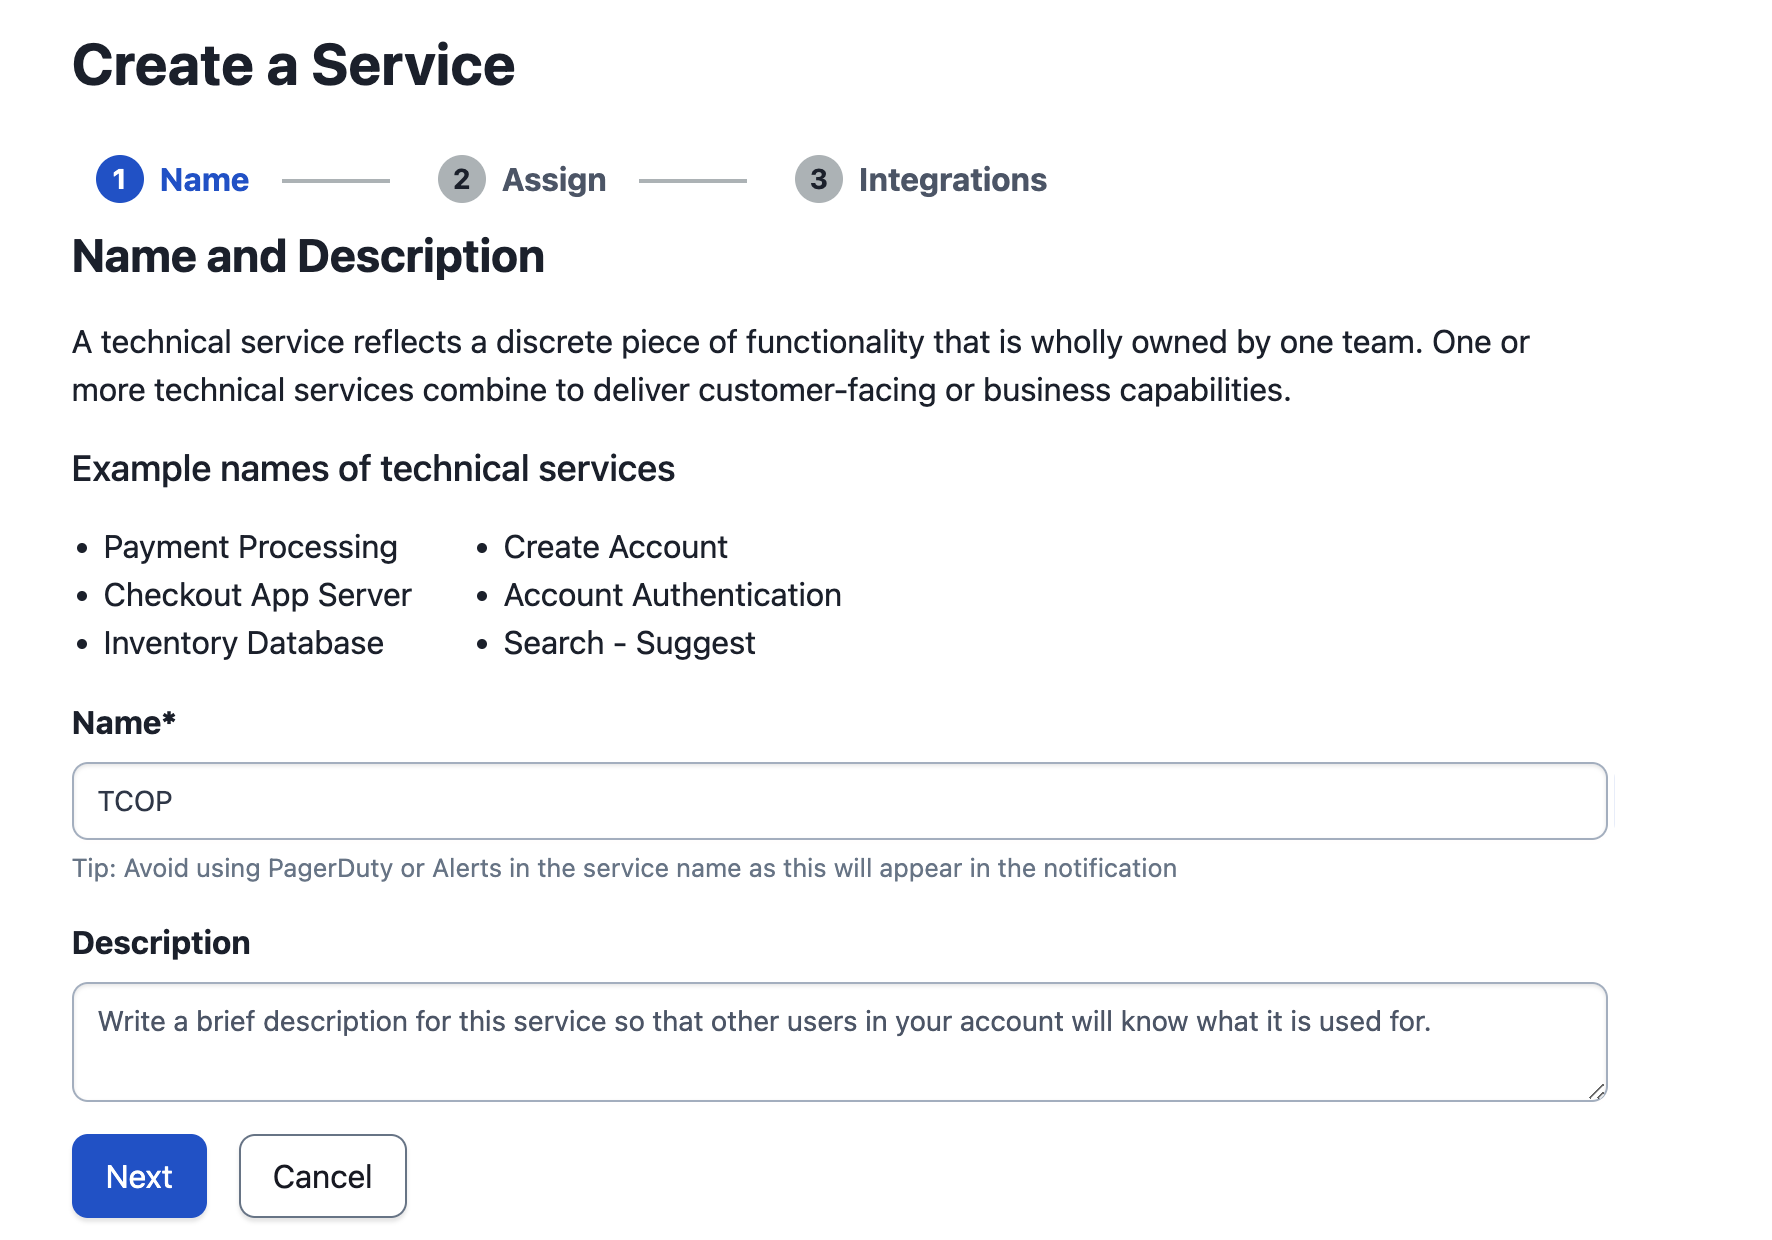Click the "Name and Description" heading
Viewport: 1772px width, 1240px height.
click(308, 257)
